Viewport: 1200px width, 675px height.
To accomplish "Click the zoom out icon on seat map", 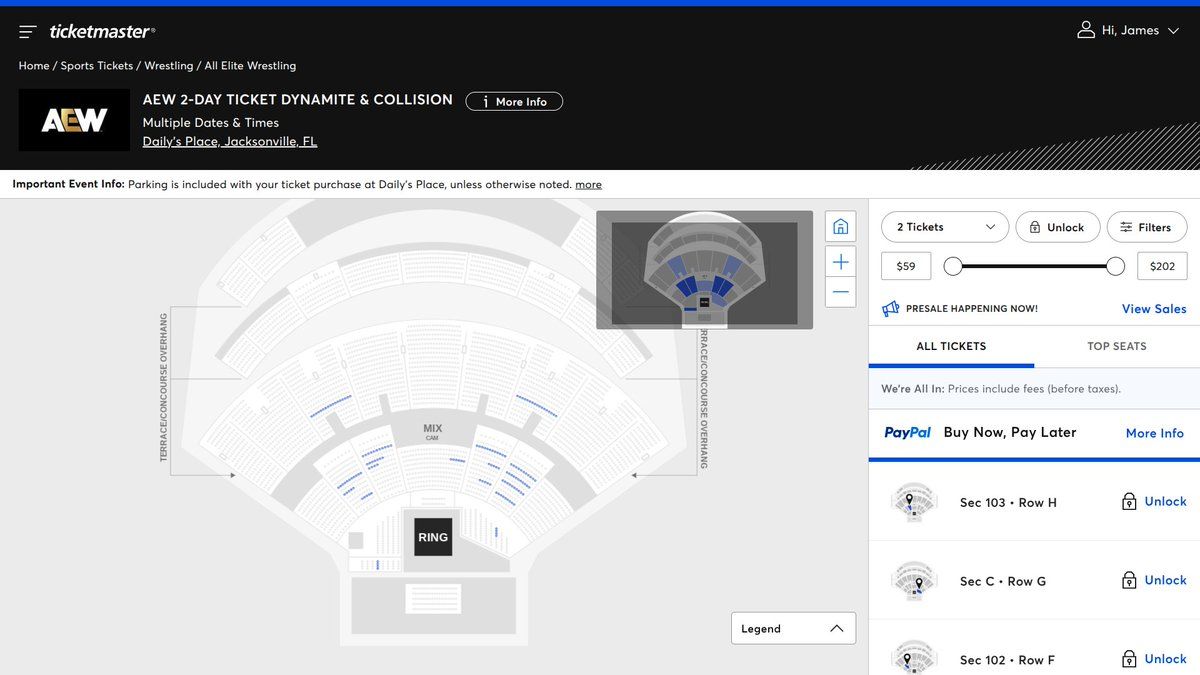I will [x=840, y=291].
